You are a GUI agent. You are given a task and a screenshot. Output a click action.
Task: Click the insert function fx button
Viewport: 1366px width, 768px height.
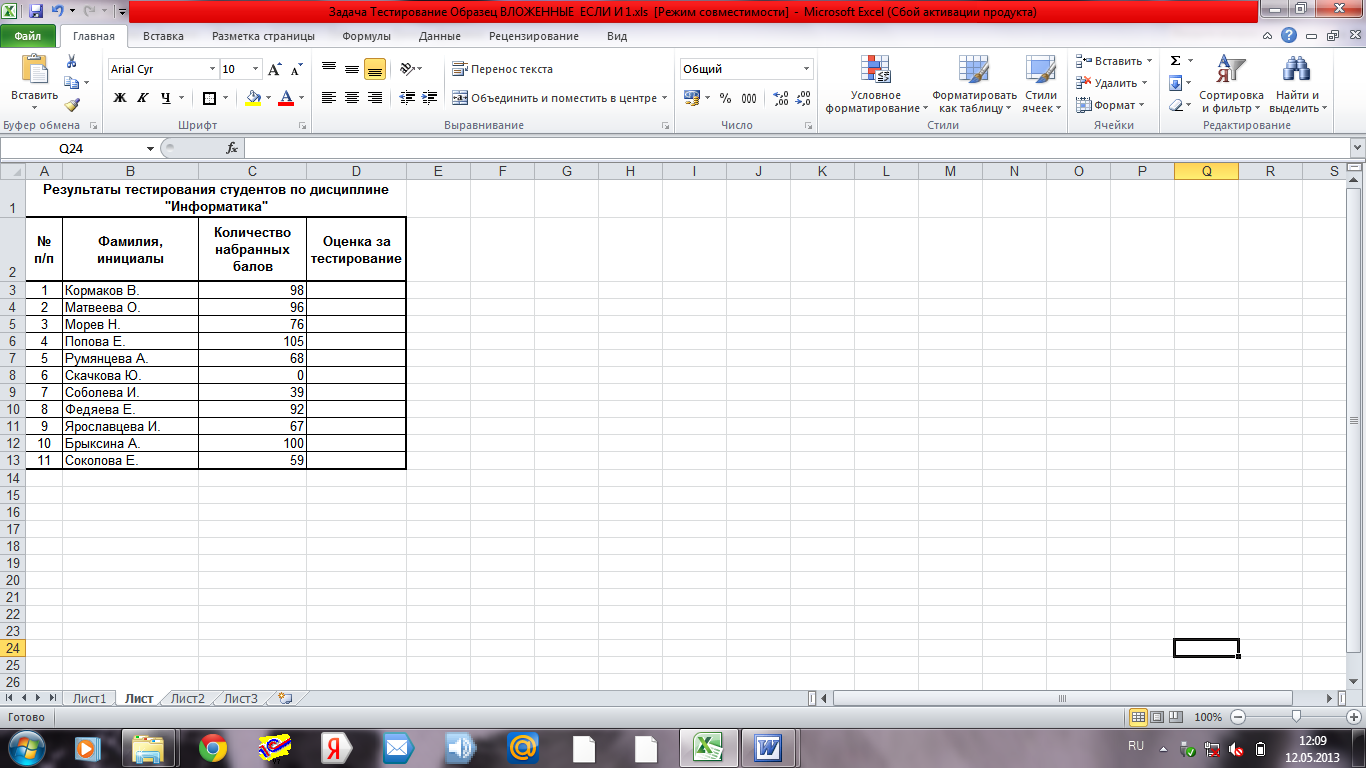pos(232,148)
